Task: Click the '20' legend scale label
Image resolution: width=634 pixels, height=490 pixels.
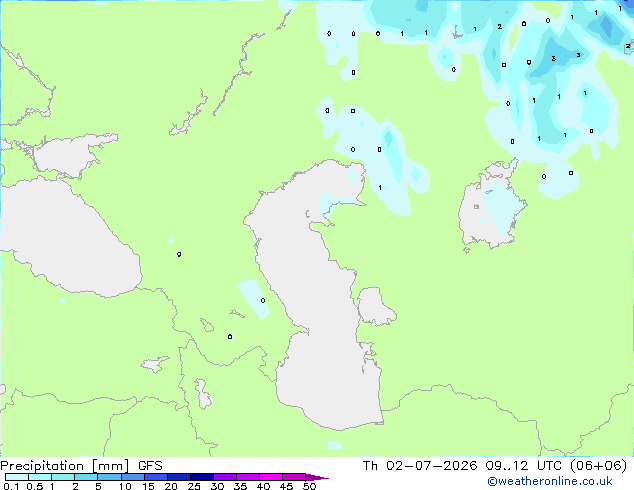Action: click(x=171, y=486)
